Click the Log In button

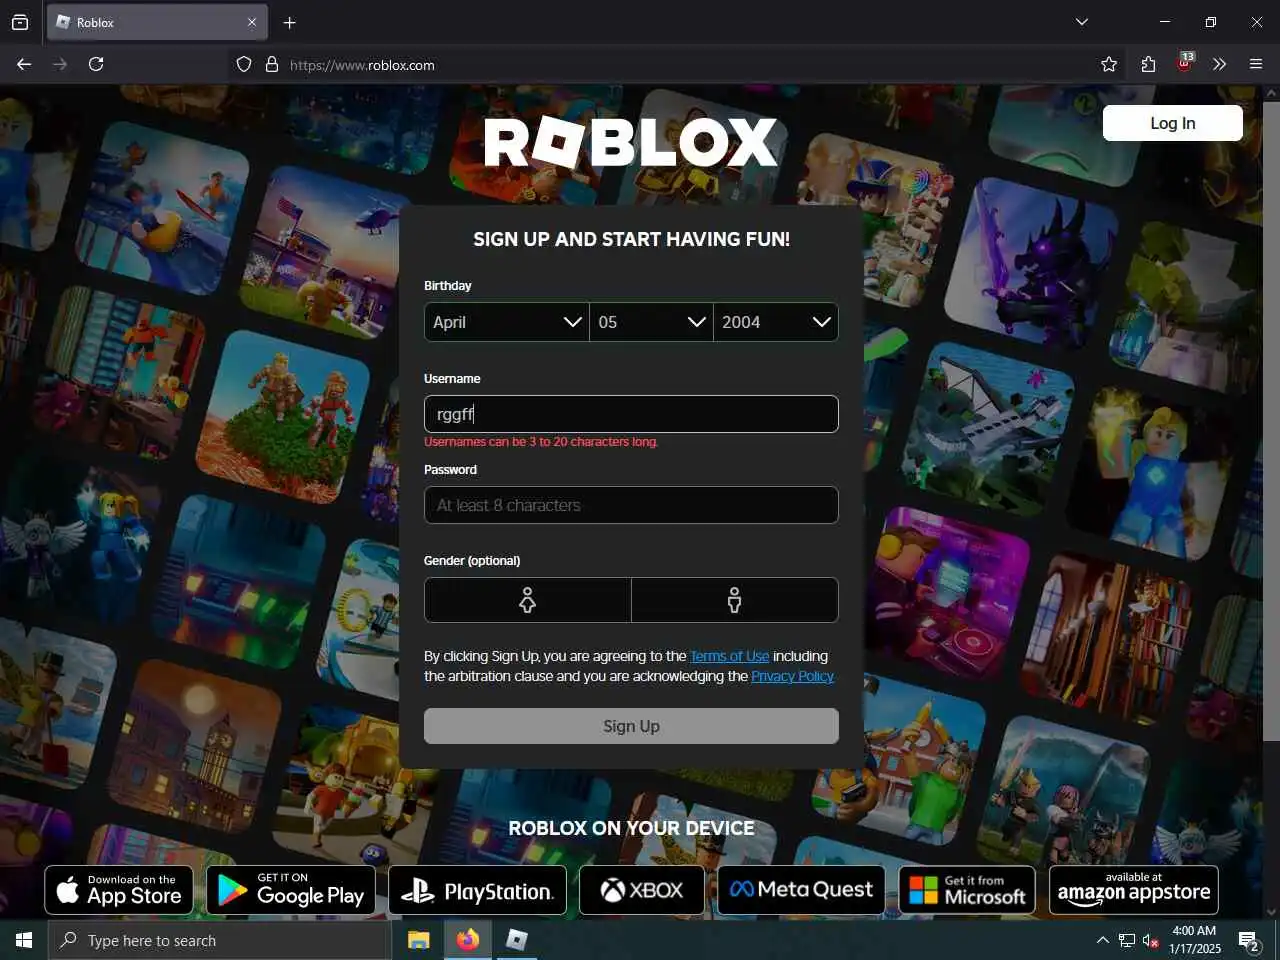(1172, 123)
